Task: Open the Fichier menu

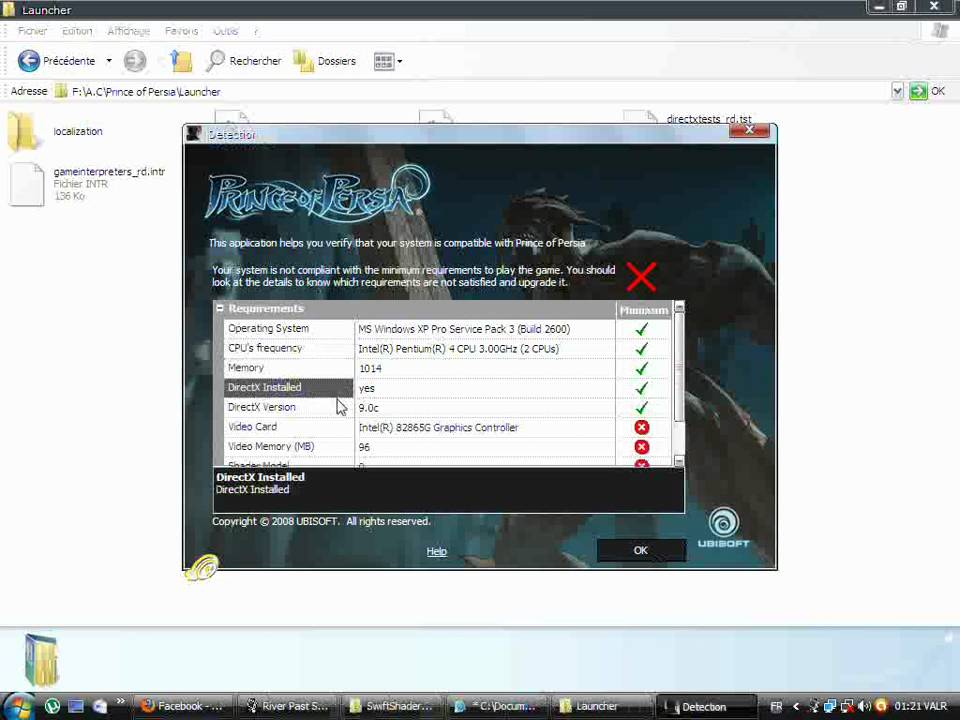Action: [x=32, y=31]
